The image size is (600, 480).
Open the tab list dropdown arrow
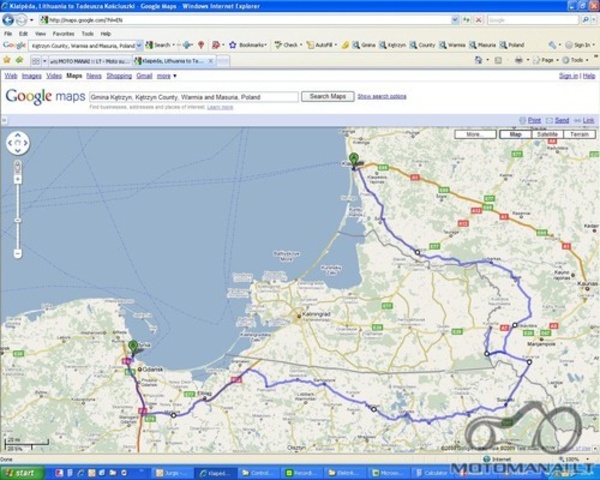click(44, 61)
